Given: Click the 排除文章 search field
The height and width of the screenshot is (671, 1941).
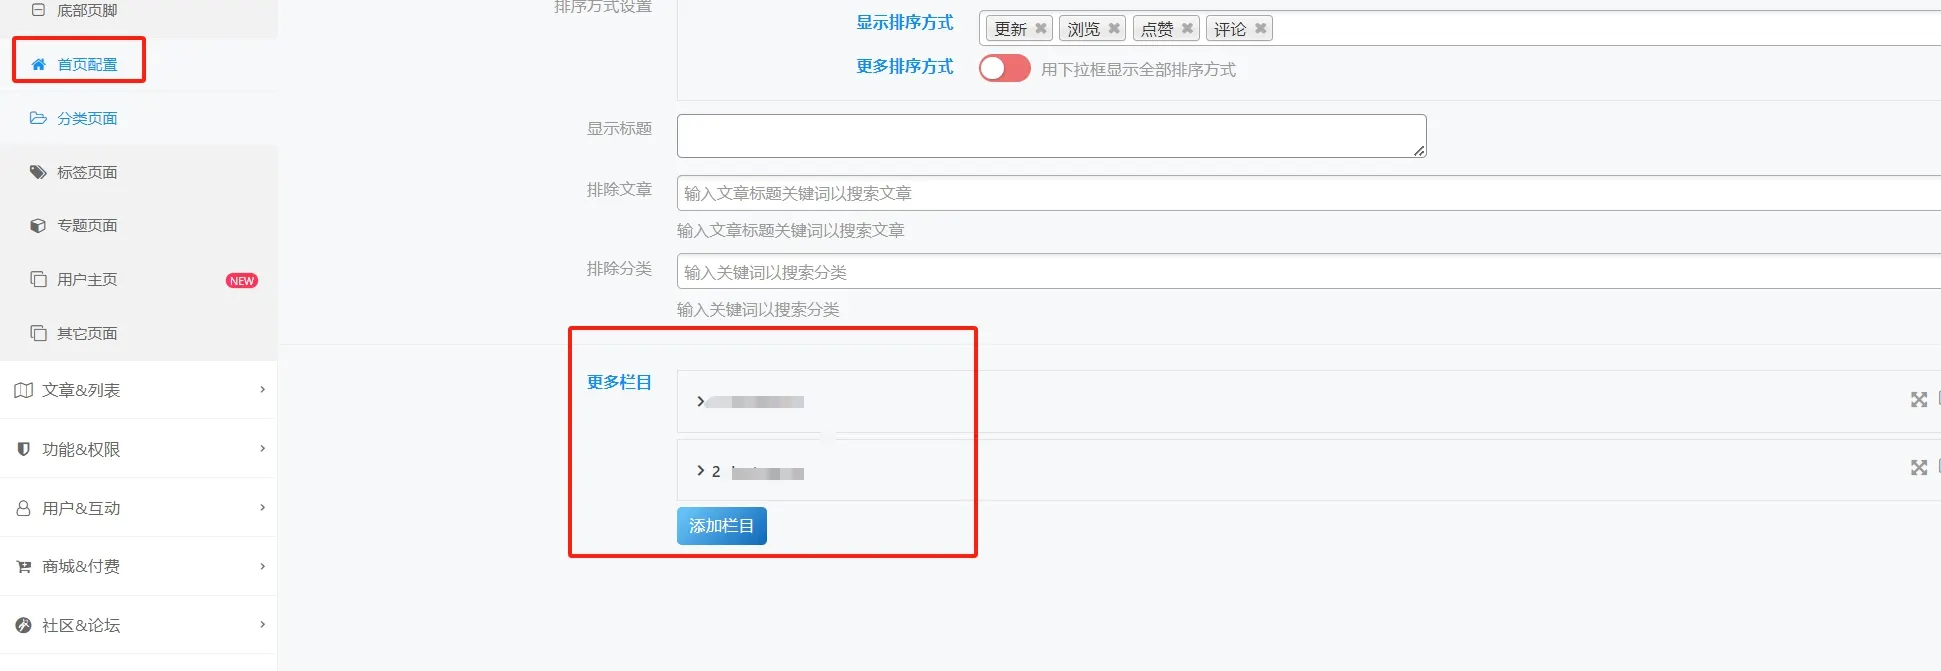Looking at the screenshot, I should 1309,193.
